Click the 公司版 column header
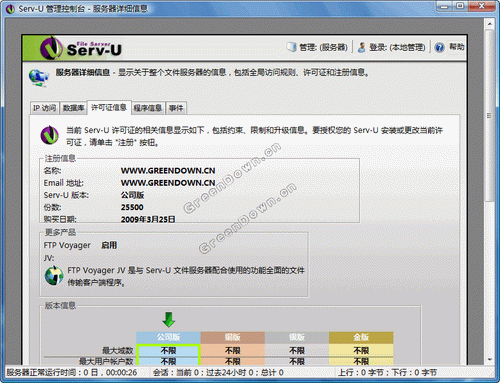Image resolution: width=500 pixels, height=383 pixels. pos(168,337)
